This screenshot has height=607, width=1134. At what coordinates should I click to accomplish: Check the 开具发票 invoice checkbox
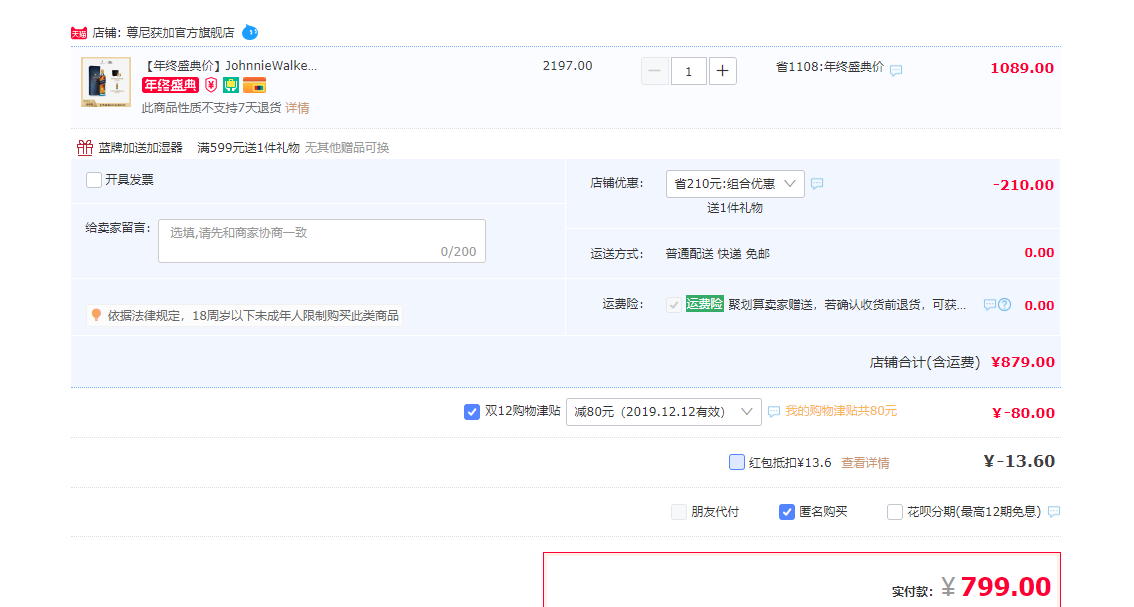point(94,179)
